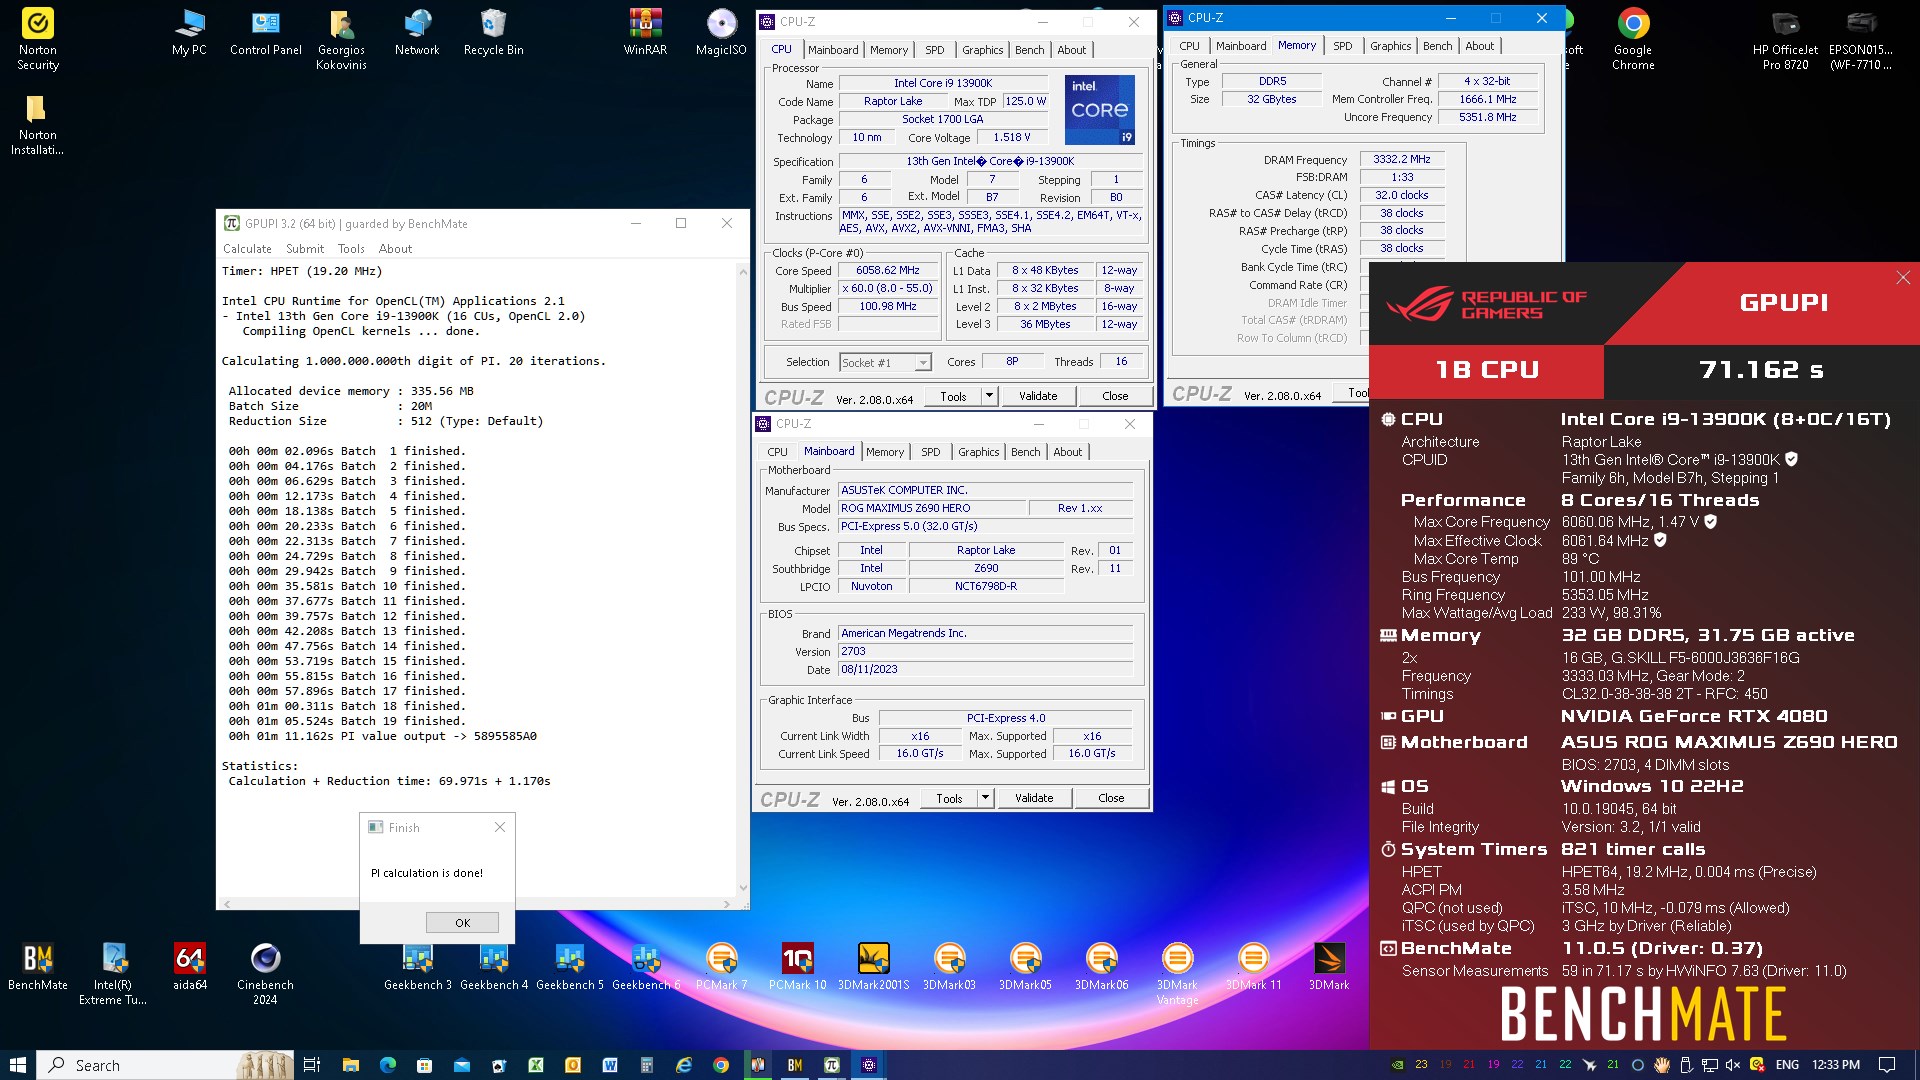Click the muted volume tray icon
Screen dimensions: 1920x1080
1733,1065
